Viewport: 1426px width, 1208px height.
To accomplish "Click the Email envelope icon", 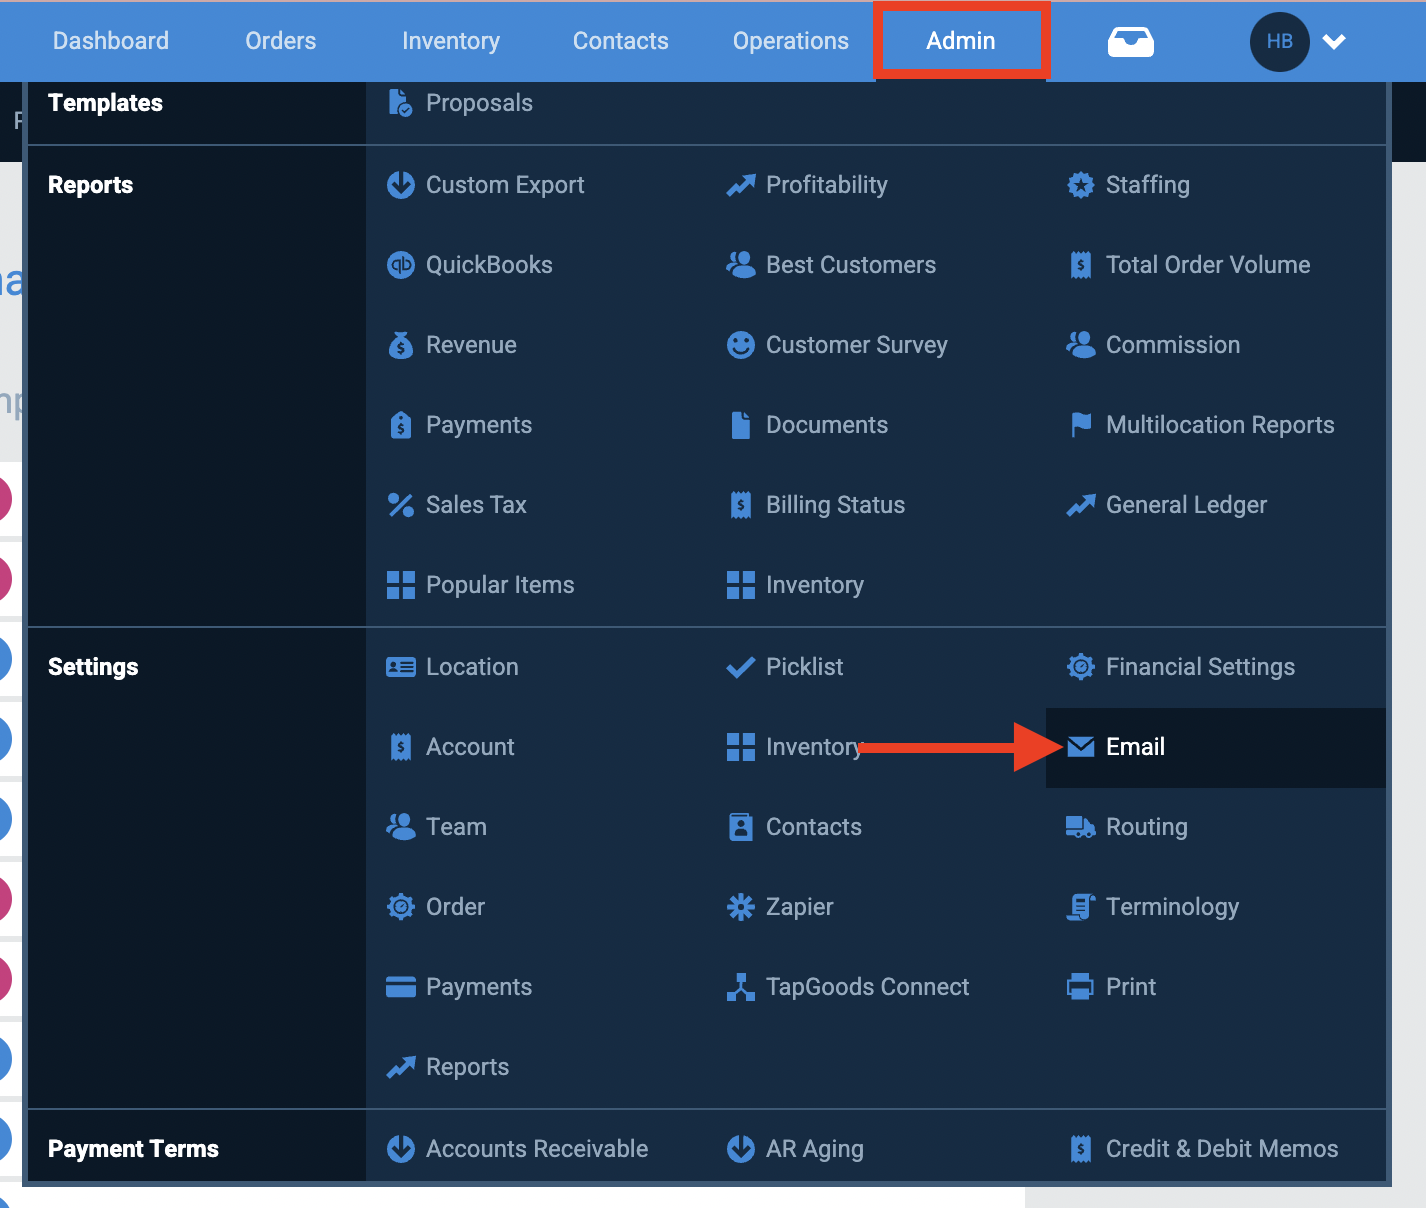I will coord(1081,747).
